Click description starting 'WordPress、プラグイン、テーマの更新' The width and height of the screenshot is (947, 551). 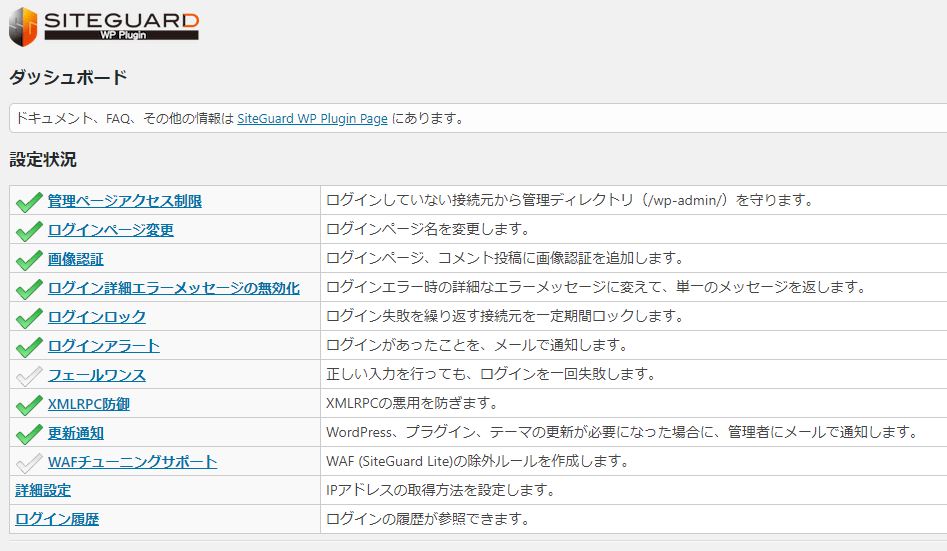[x=624, y=432]
